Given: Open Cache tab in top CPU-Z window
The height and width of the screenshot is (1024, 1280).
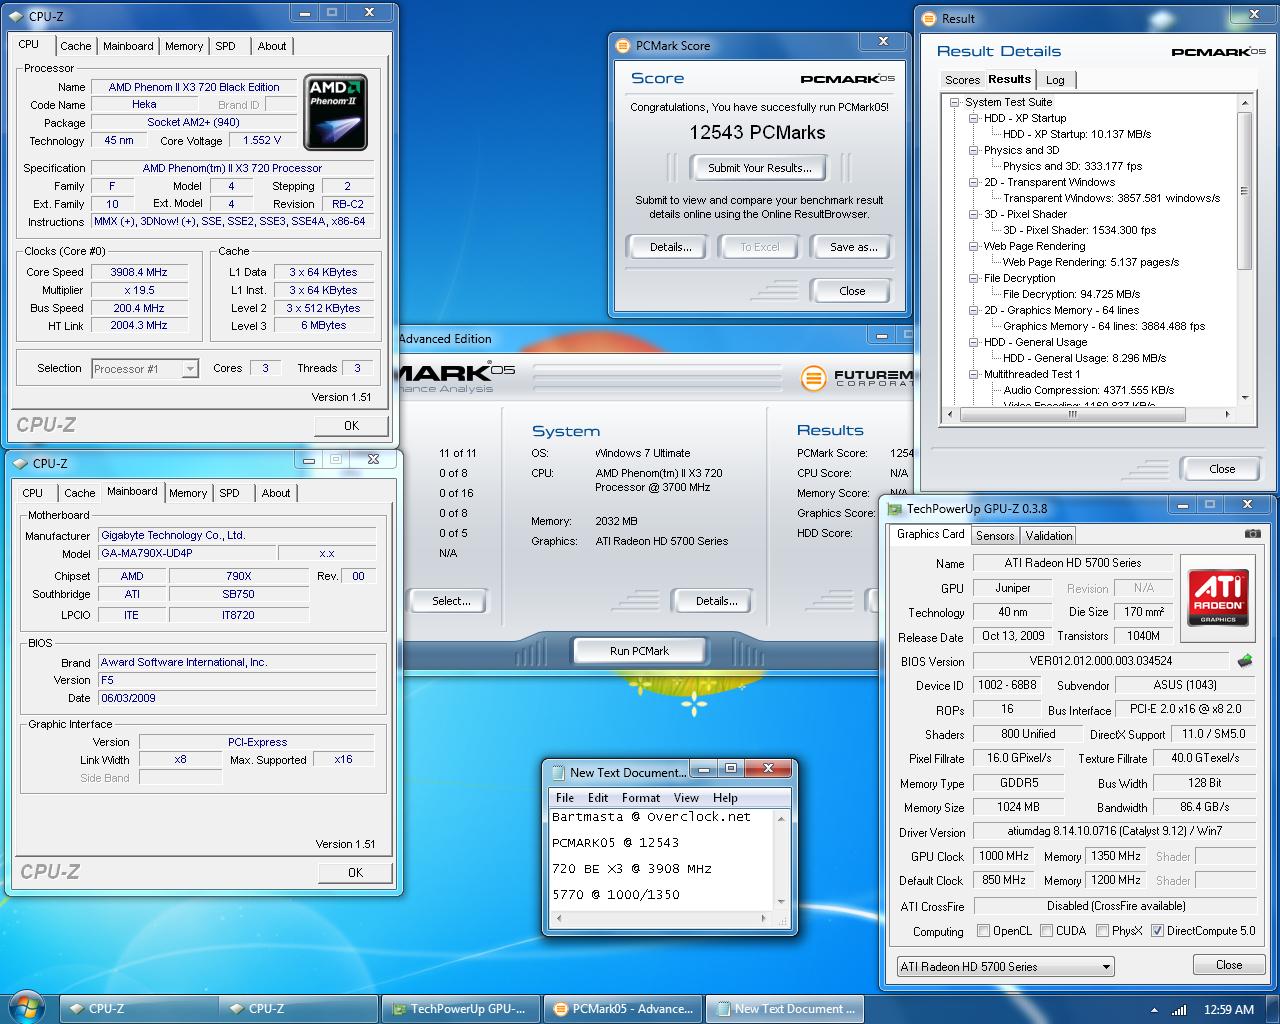Looking at the screenshot, I should point(75,46).
